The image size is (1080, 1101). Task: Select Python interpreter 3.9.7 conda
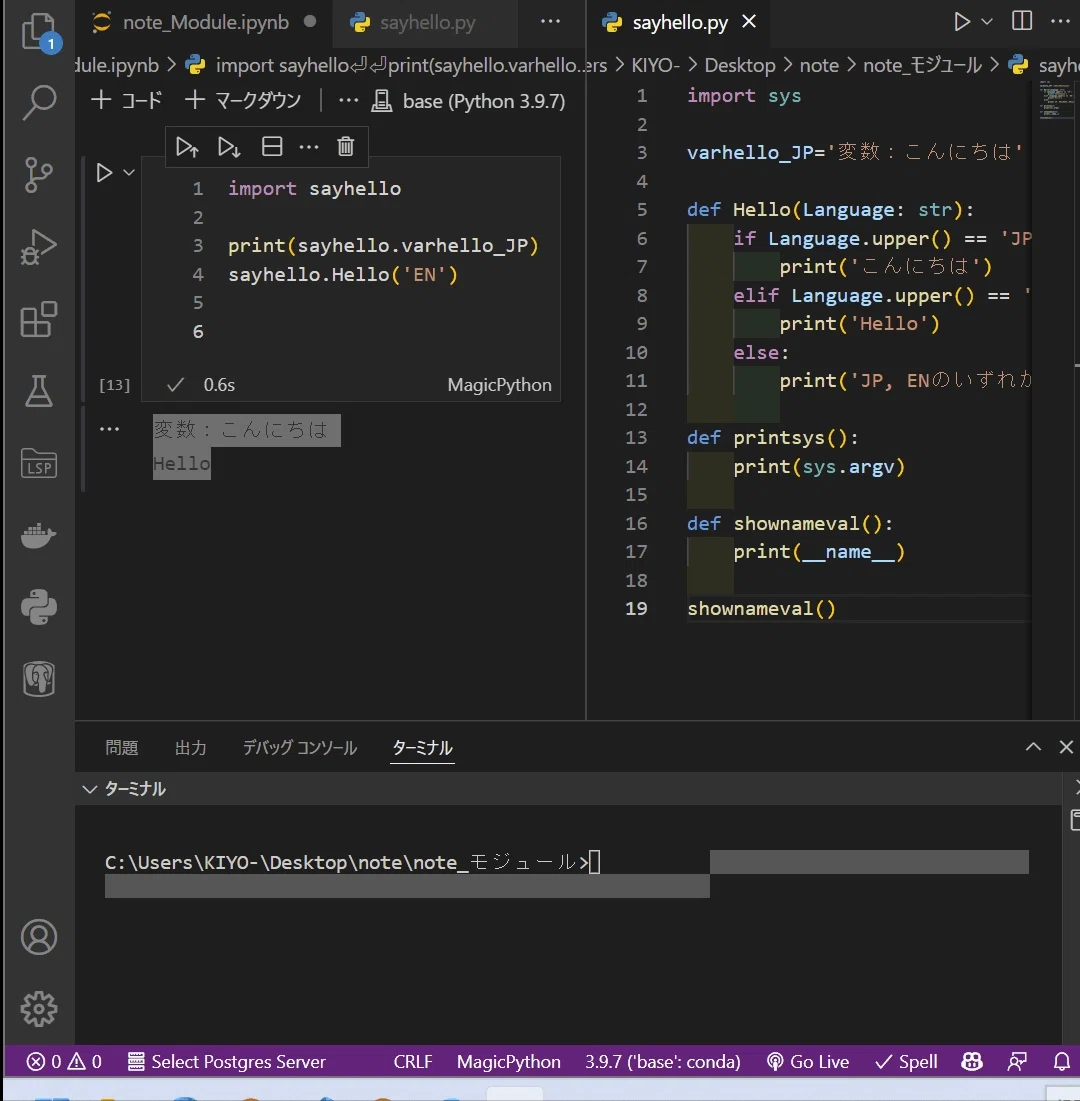[x=663, y=1062]
